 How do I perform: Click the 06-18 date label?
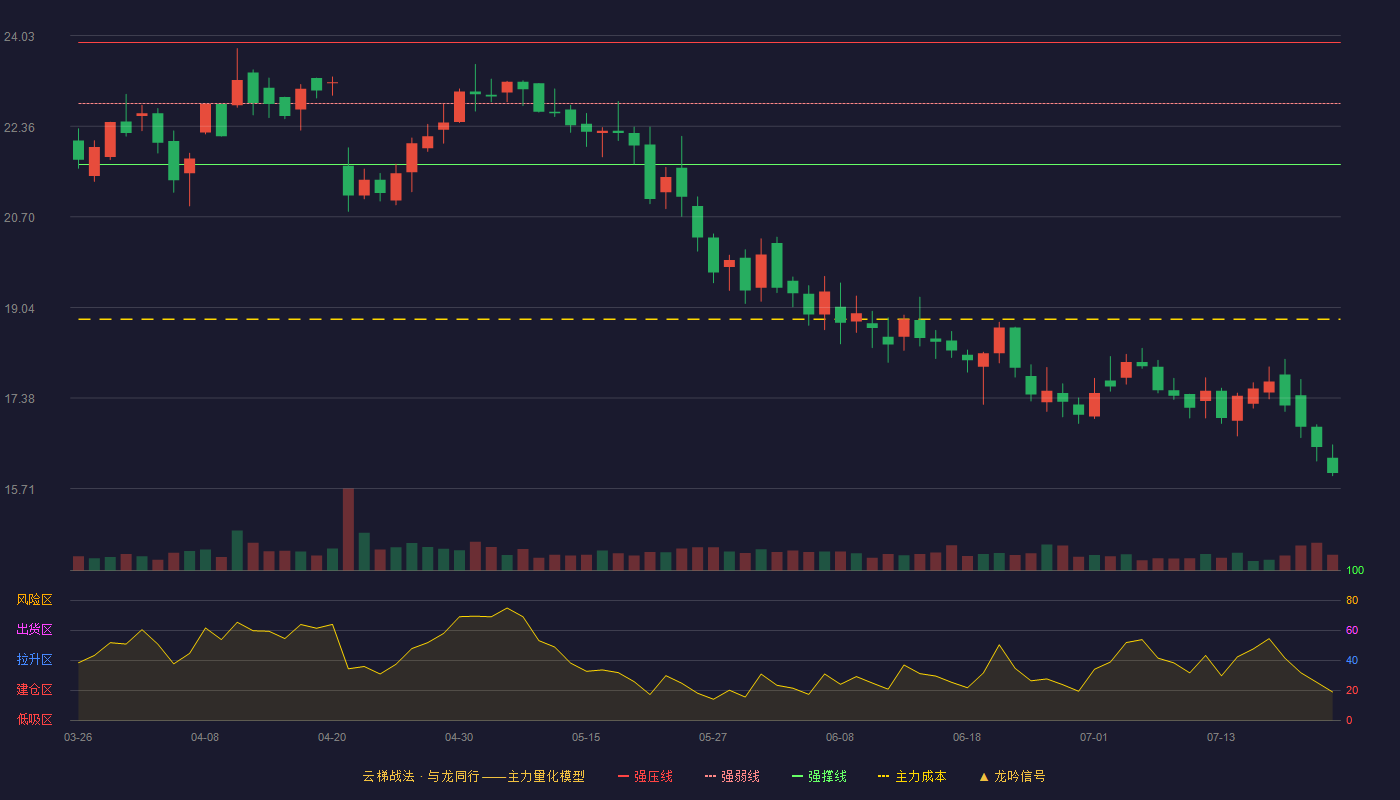coord(967,737)
